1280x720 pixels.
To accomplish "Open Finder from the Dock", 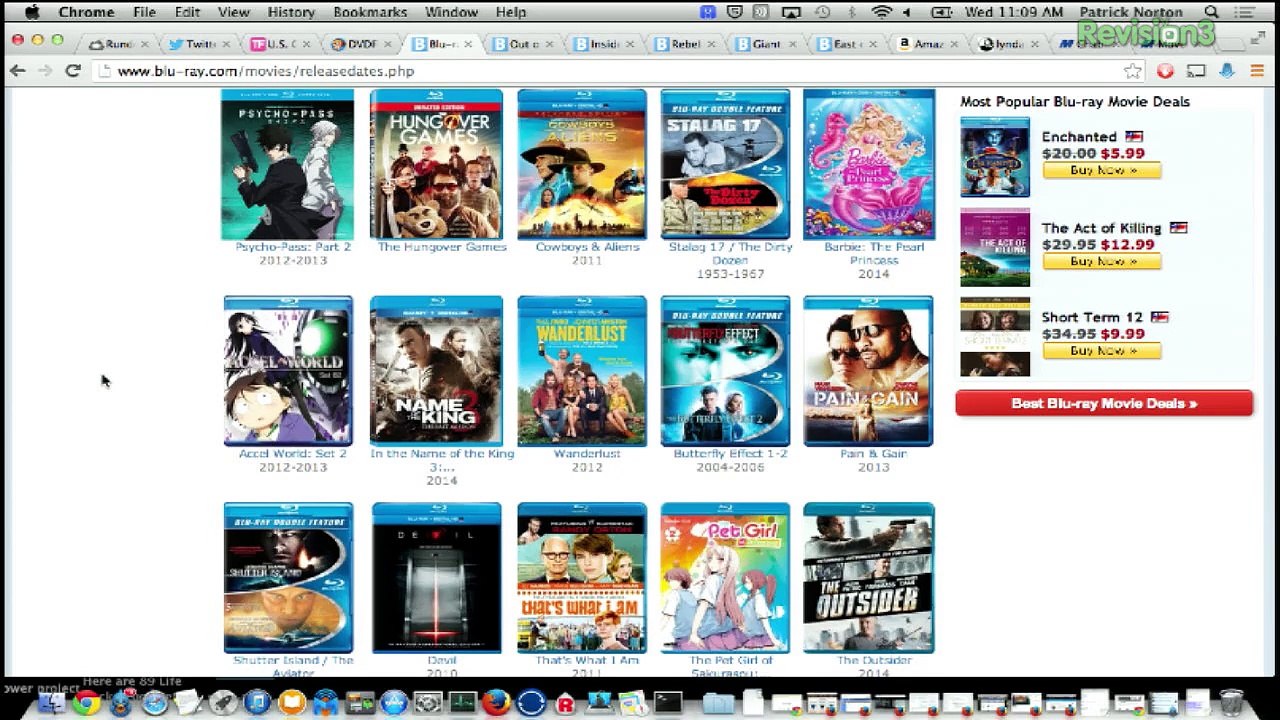I will (x=52, y=703).
